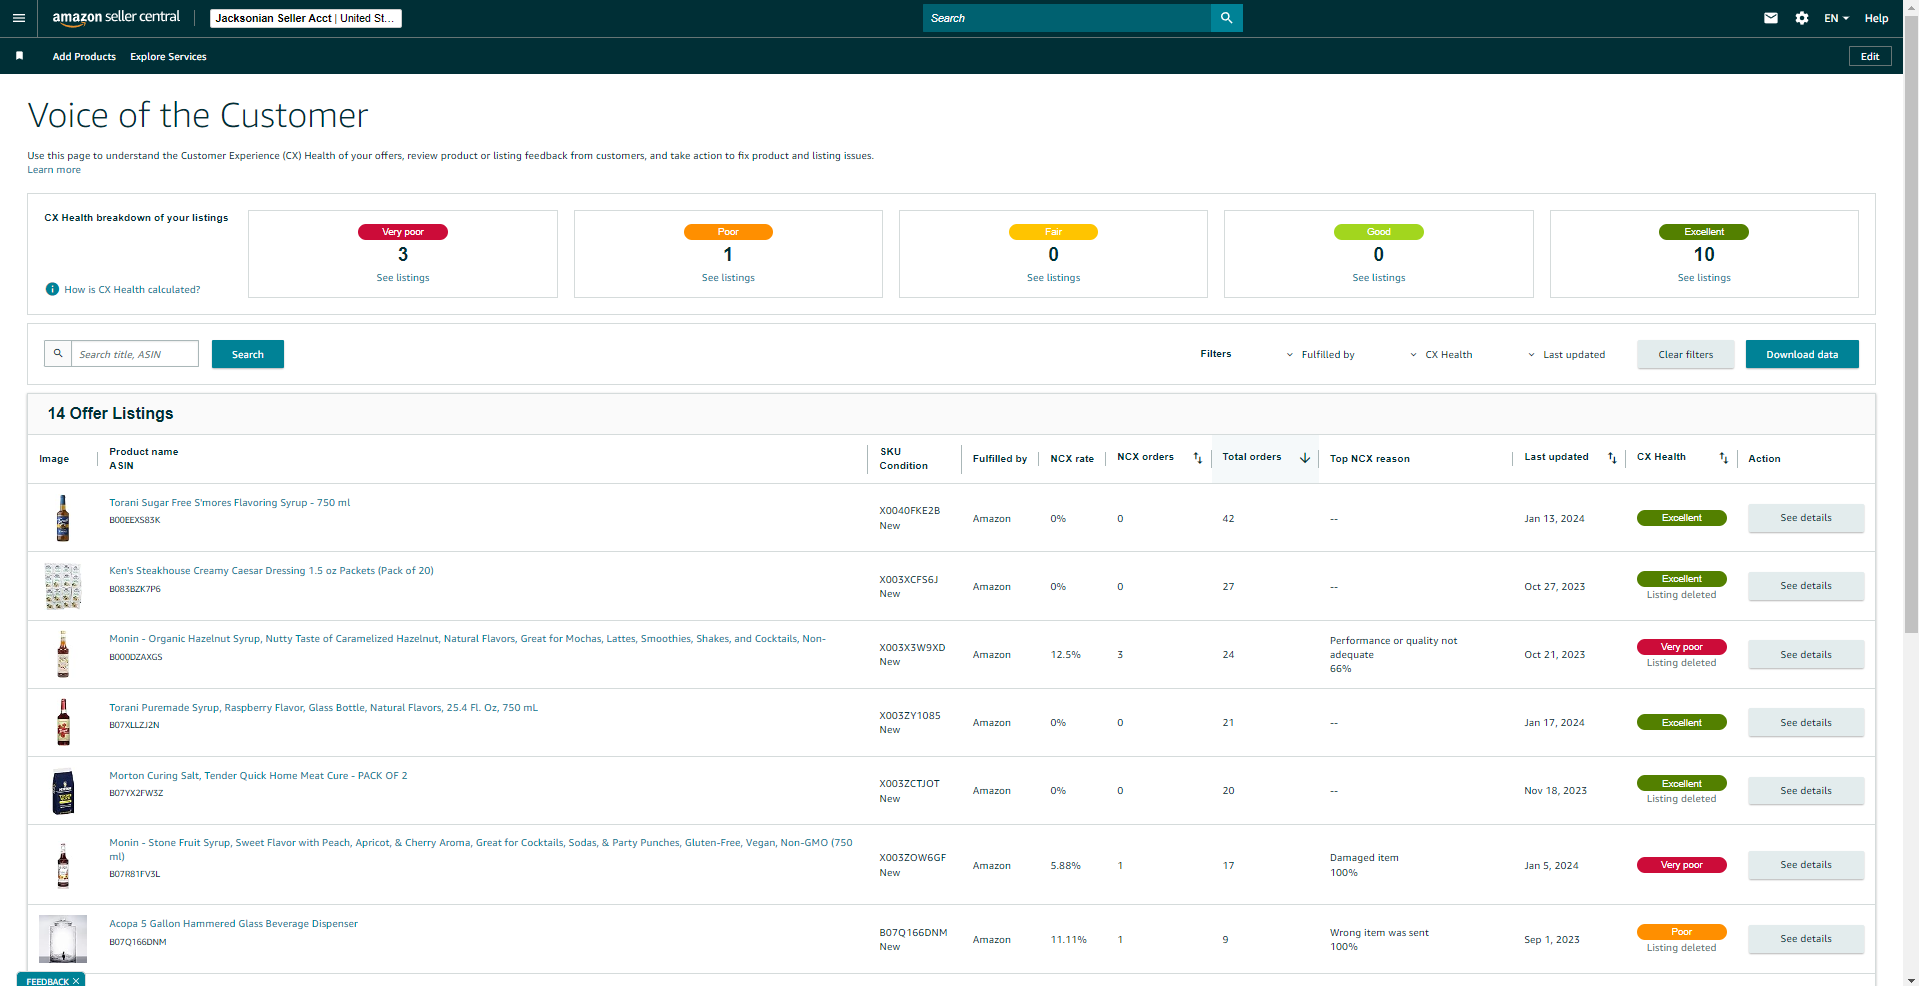Screen dimensions: 1919x986
Task: Open the hamburger navigation menu
Action: pos(18,18)
